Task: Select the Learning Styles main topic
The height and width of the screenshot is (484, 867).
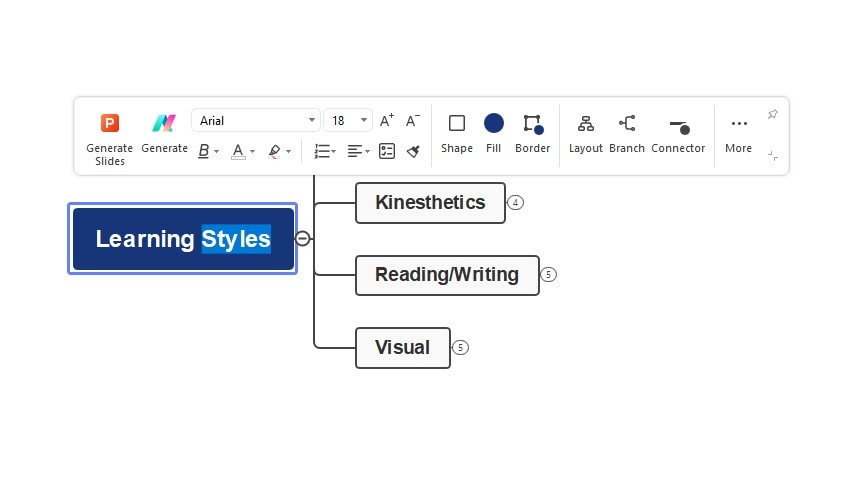Action: pyautogui.click(x=183, y=238)
